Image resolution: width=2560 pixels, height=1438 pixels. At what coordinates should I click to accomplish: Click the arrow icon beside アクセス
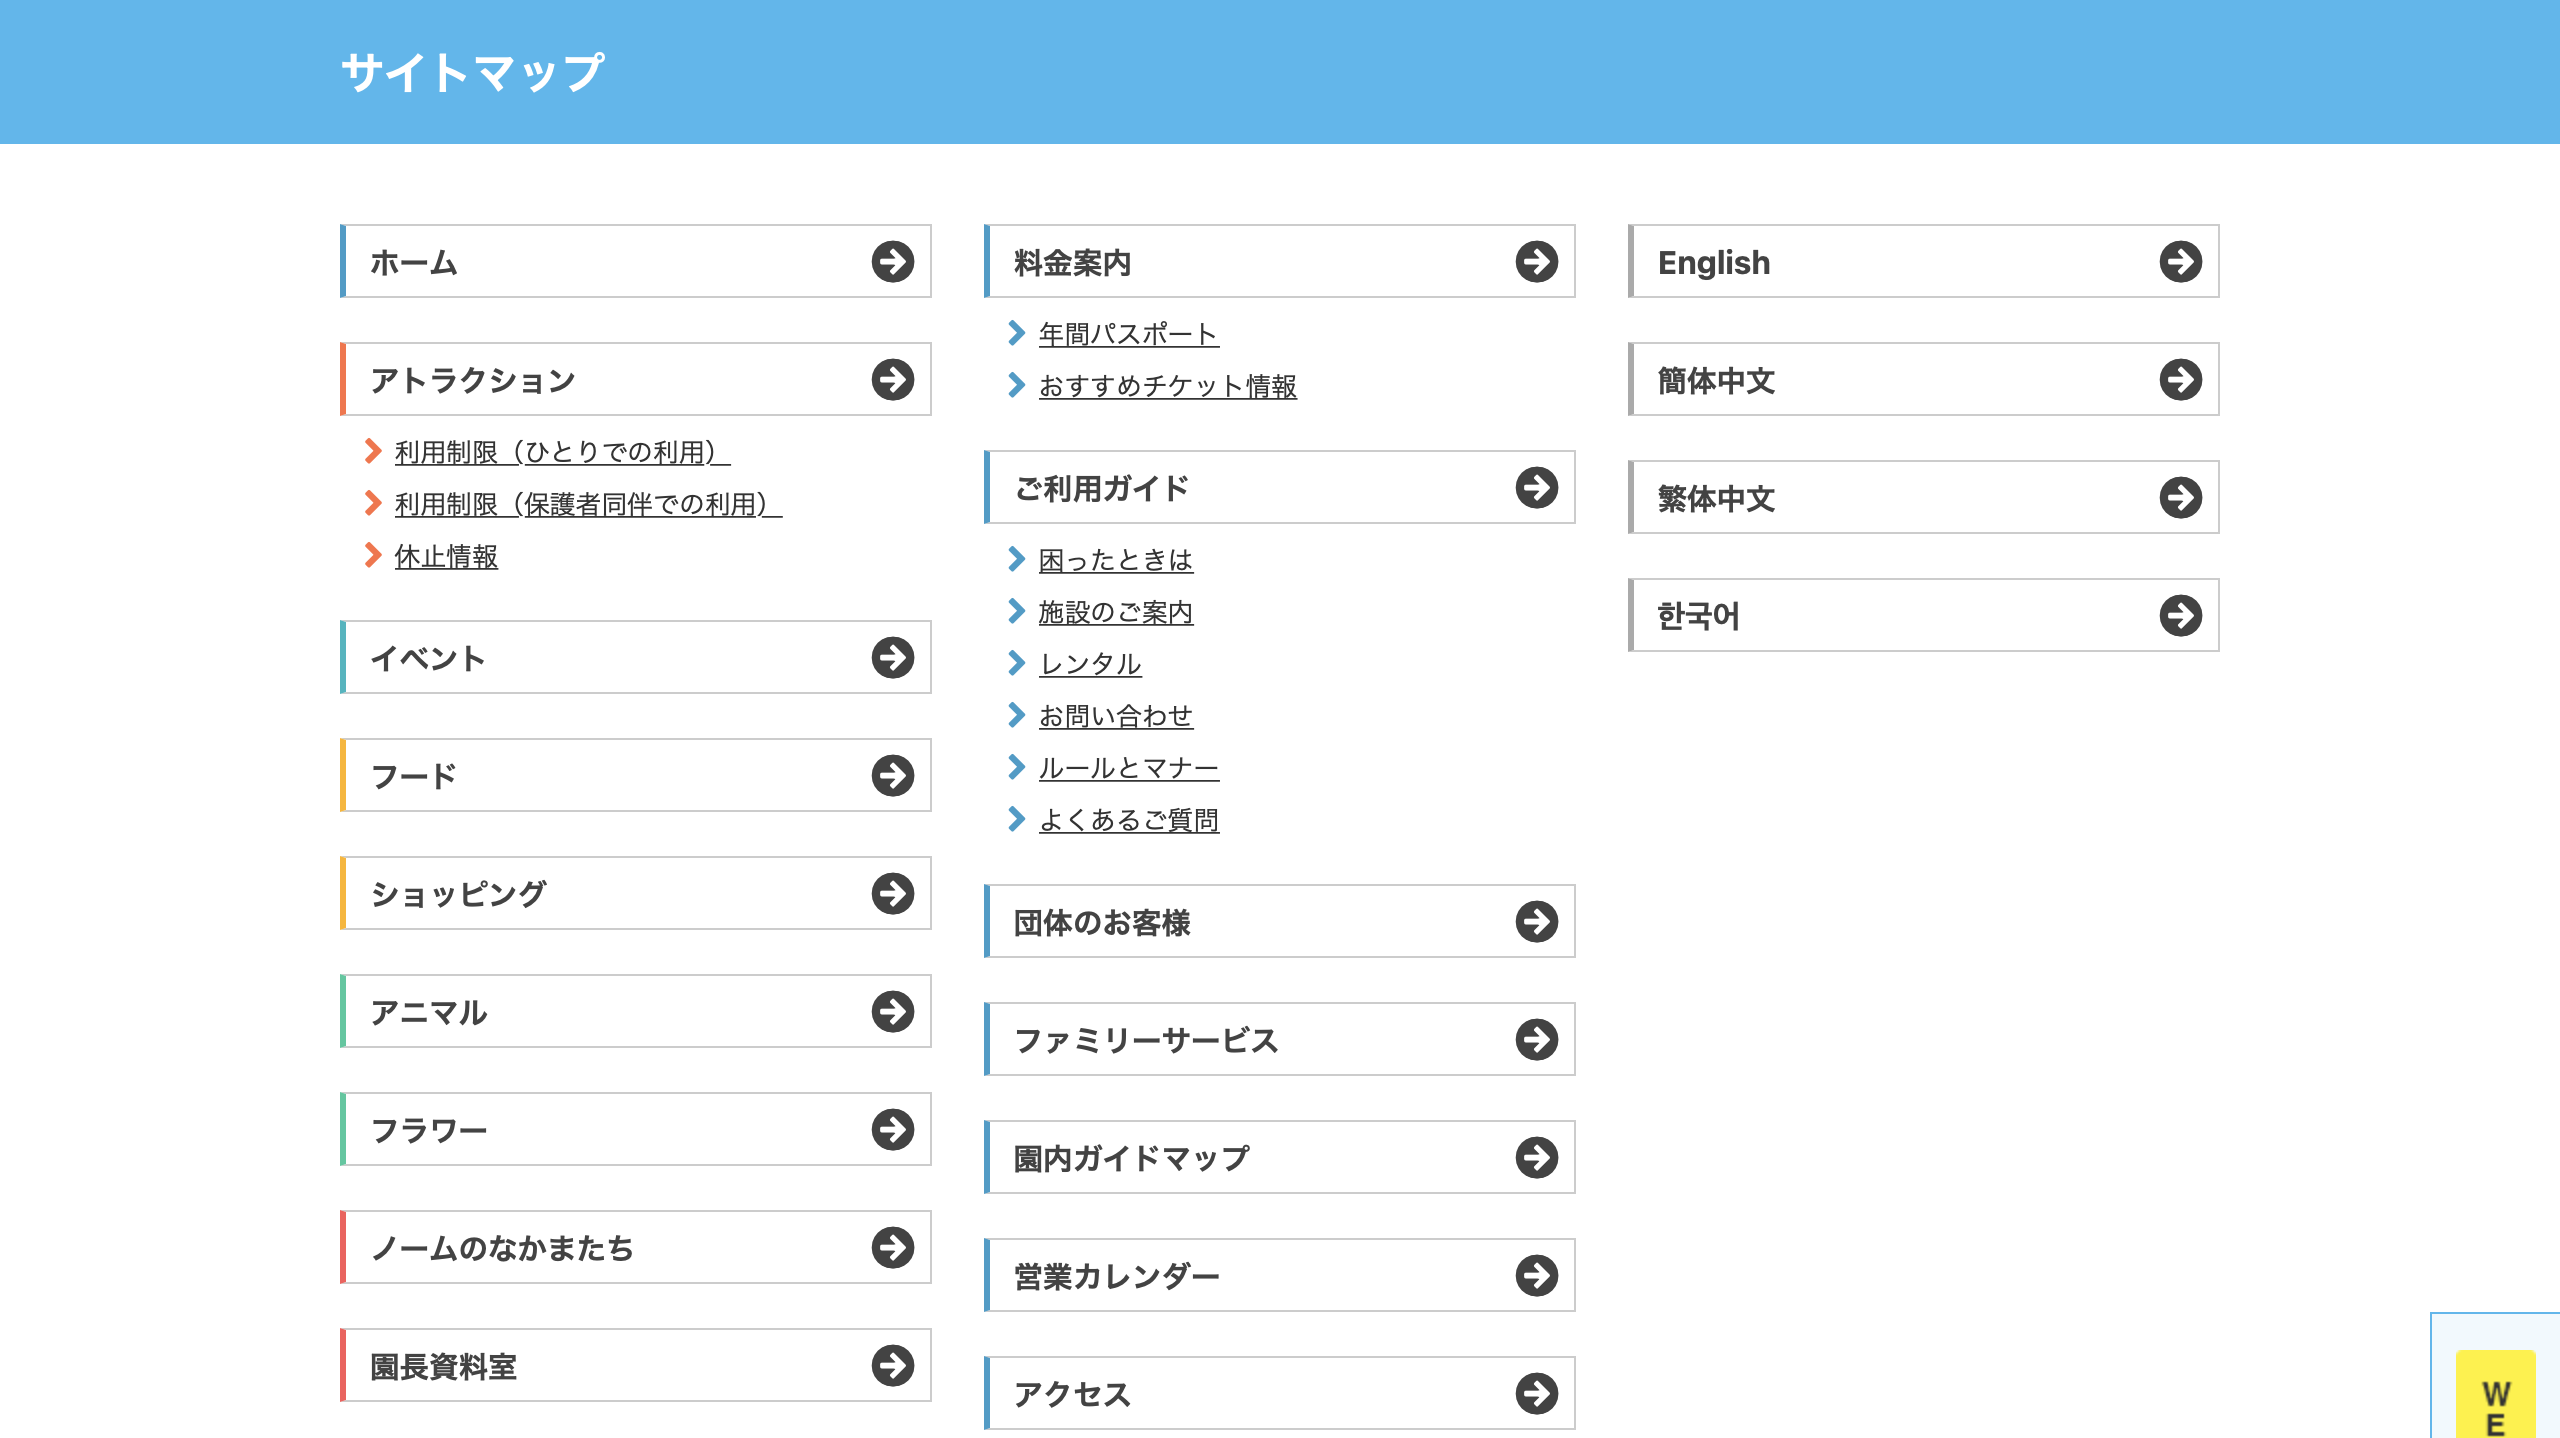click(1537, 1392)
